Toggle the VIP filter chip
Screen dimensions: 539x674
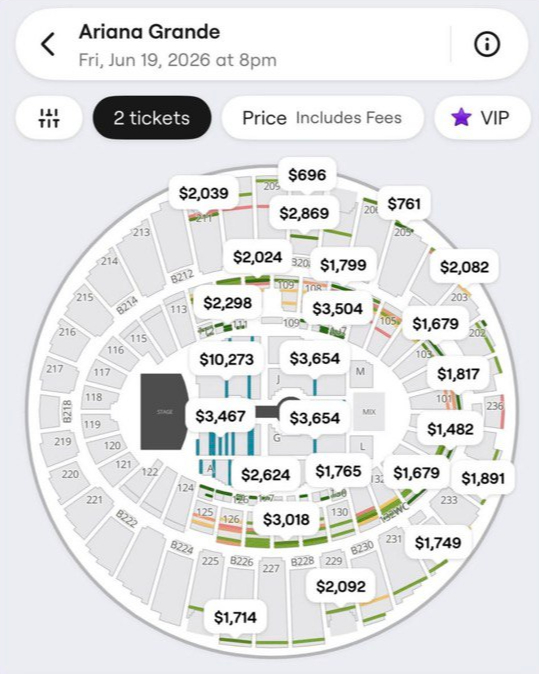pos(482,118)
